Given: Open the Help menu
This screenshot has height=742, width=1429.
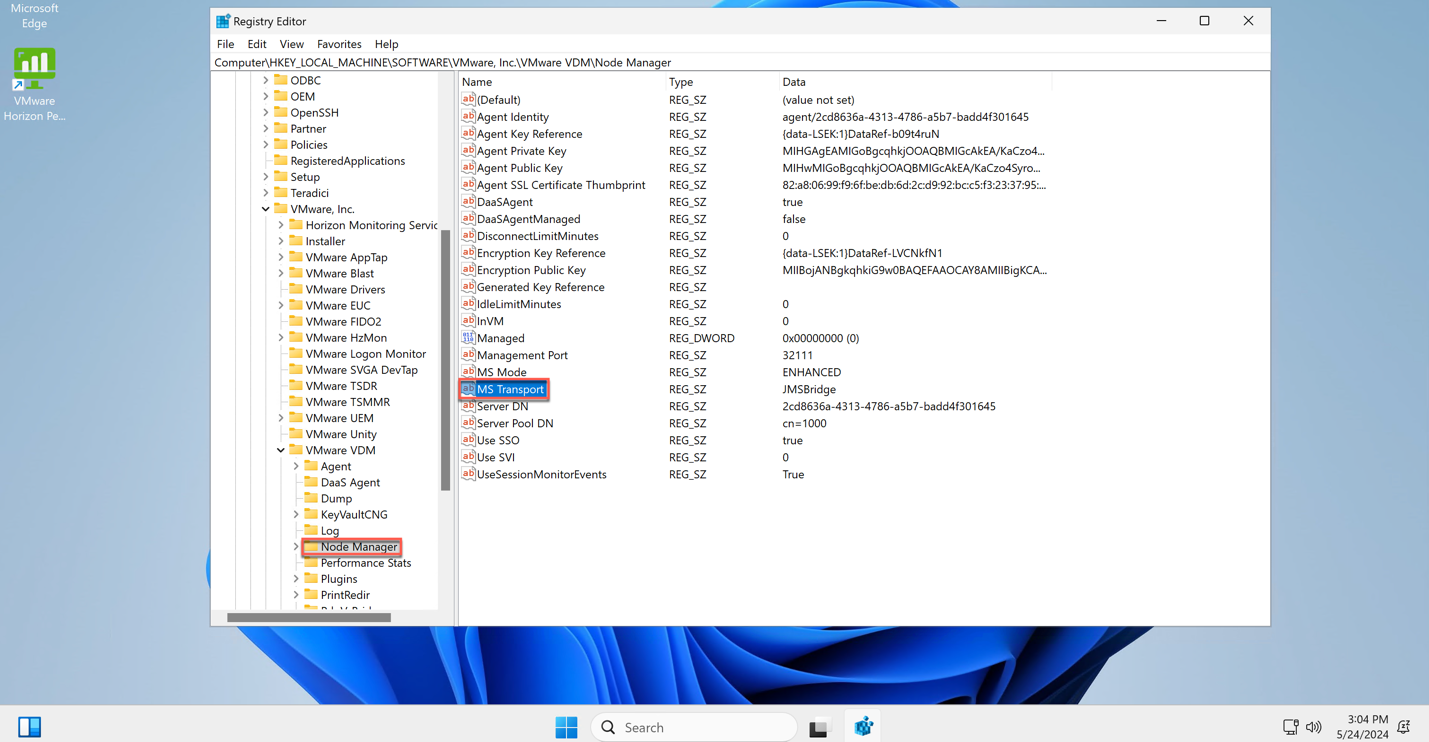Looking at the screenshot, I should tap(386, 44).
